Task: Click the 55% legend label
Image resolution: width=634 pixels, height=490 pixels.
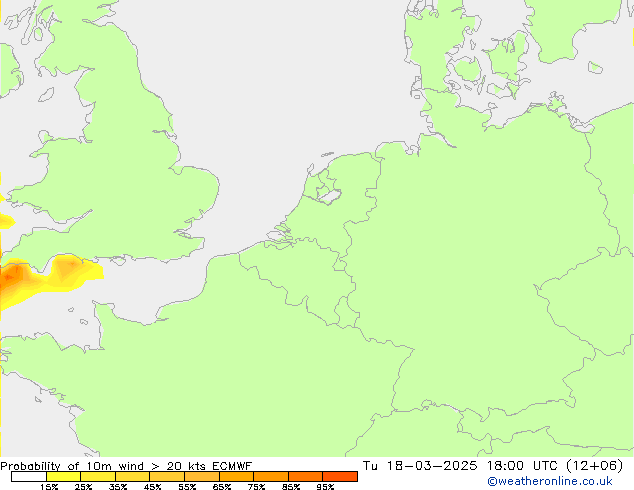Action: click(187, 486)
